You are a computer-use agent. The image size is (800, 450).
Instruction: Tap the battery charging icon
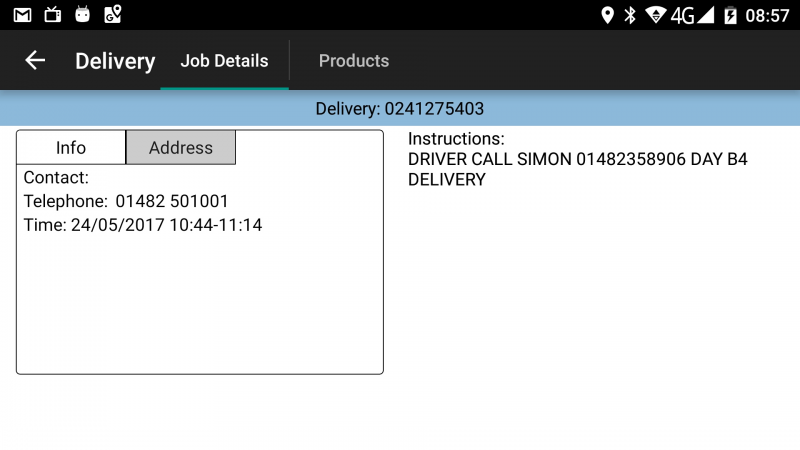click(x=731, y=15)
